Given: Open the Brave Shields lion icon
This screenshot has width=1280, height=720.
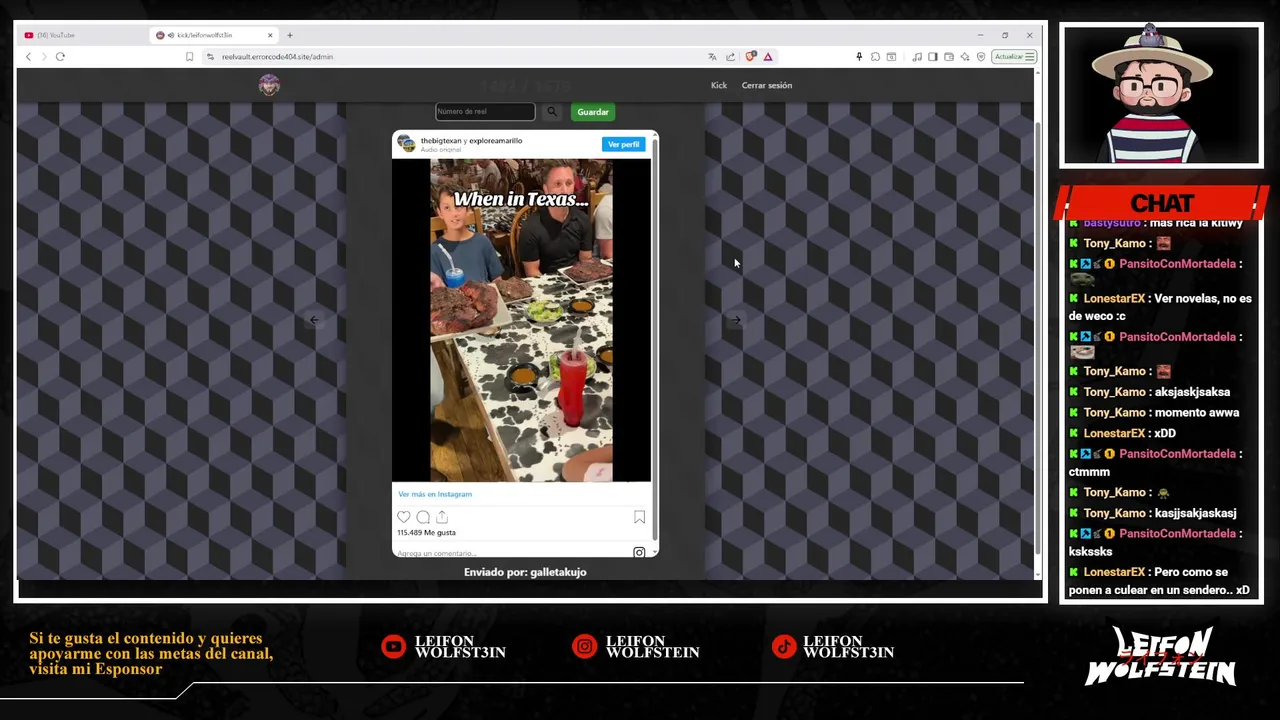Looking at the screenshot, I should (x=751, y=56).
